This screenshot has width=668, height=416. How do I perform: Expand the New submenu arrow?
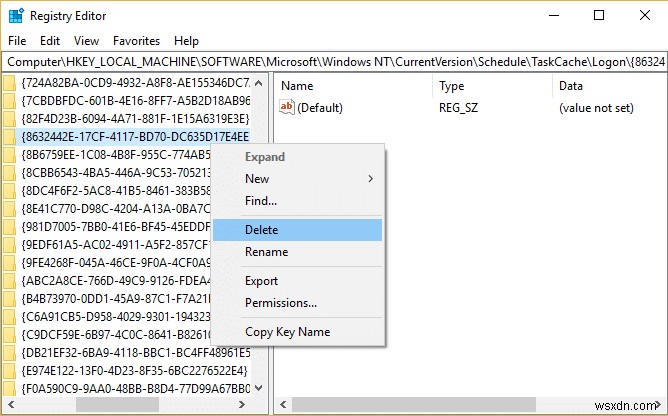(371, 179)
